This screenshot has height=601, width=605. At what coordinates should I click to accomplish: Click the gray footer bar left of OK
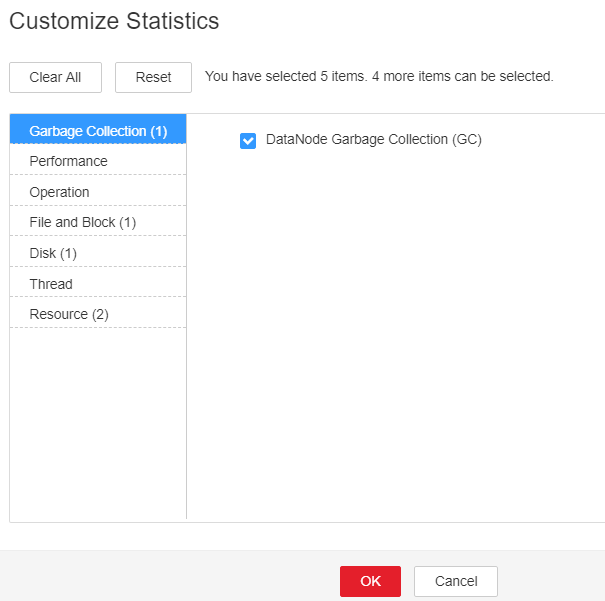click(170, 576)
